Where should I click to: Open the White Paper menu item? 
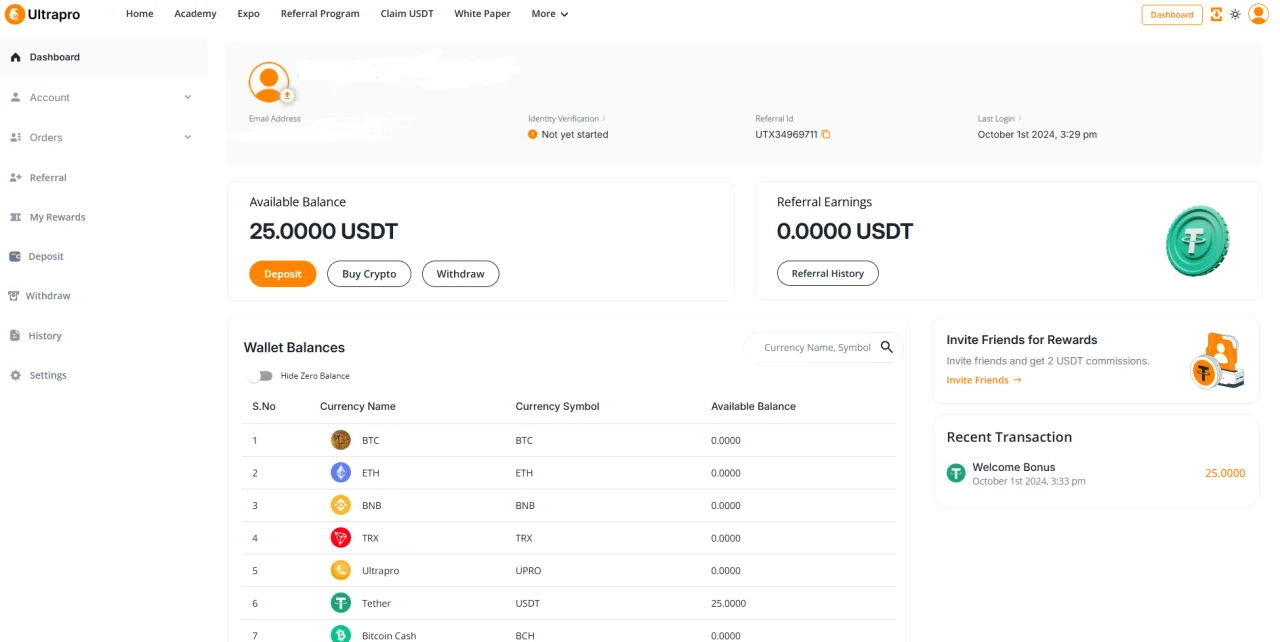coord(482,14)
